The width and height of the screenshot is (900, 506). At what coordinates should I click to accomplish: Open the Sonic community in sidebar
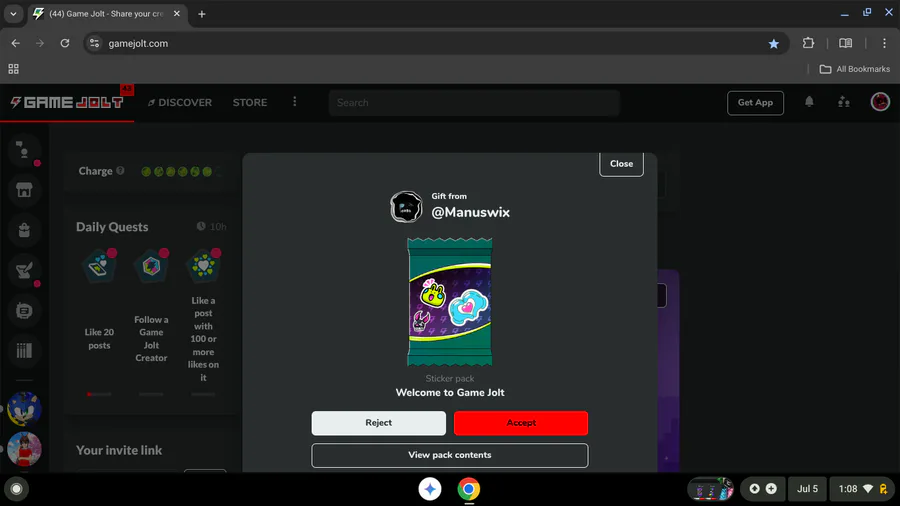[x=24, y=408]
